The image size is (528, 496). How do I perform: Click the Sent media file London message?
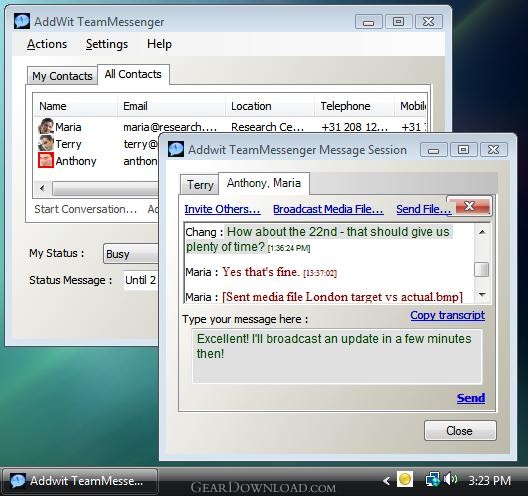[x=342, y=297]
